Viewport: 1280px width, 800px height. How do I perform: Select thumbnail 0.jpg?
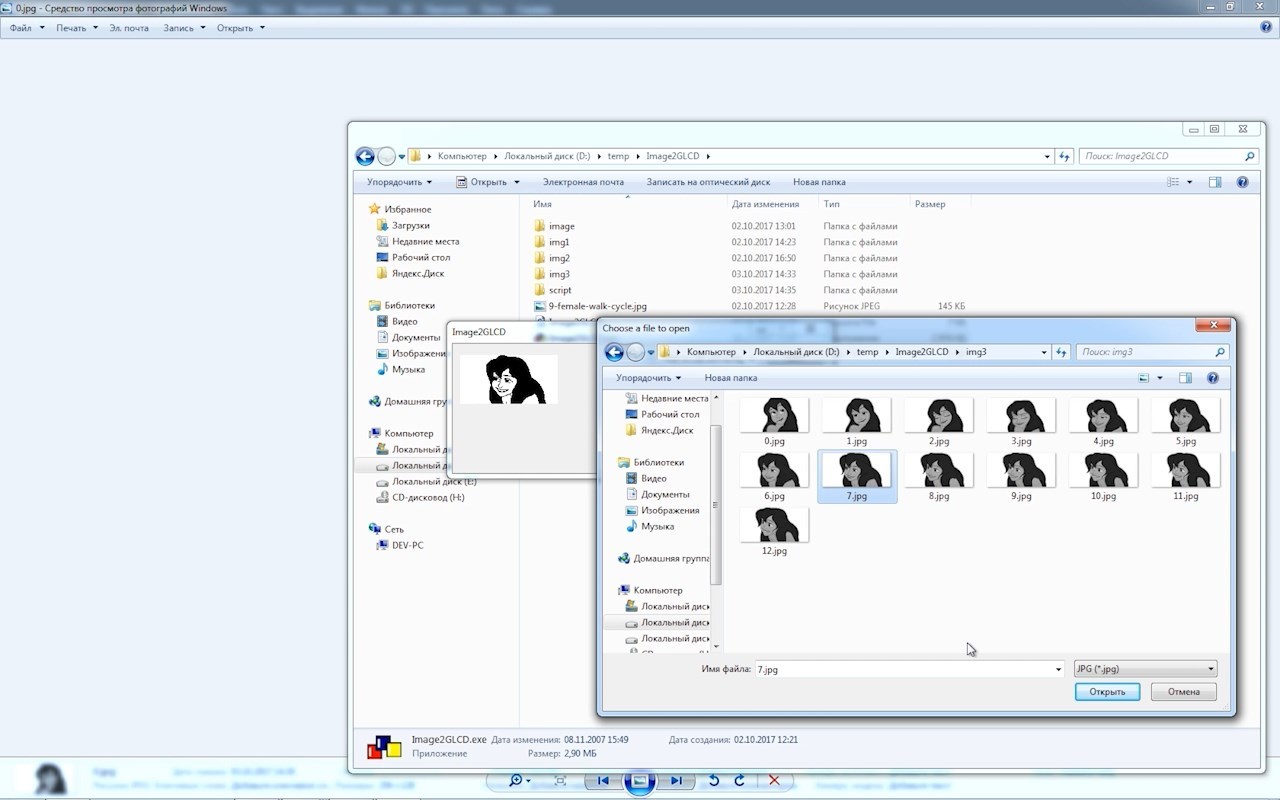(x=774, y=421)
